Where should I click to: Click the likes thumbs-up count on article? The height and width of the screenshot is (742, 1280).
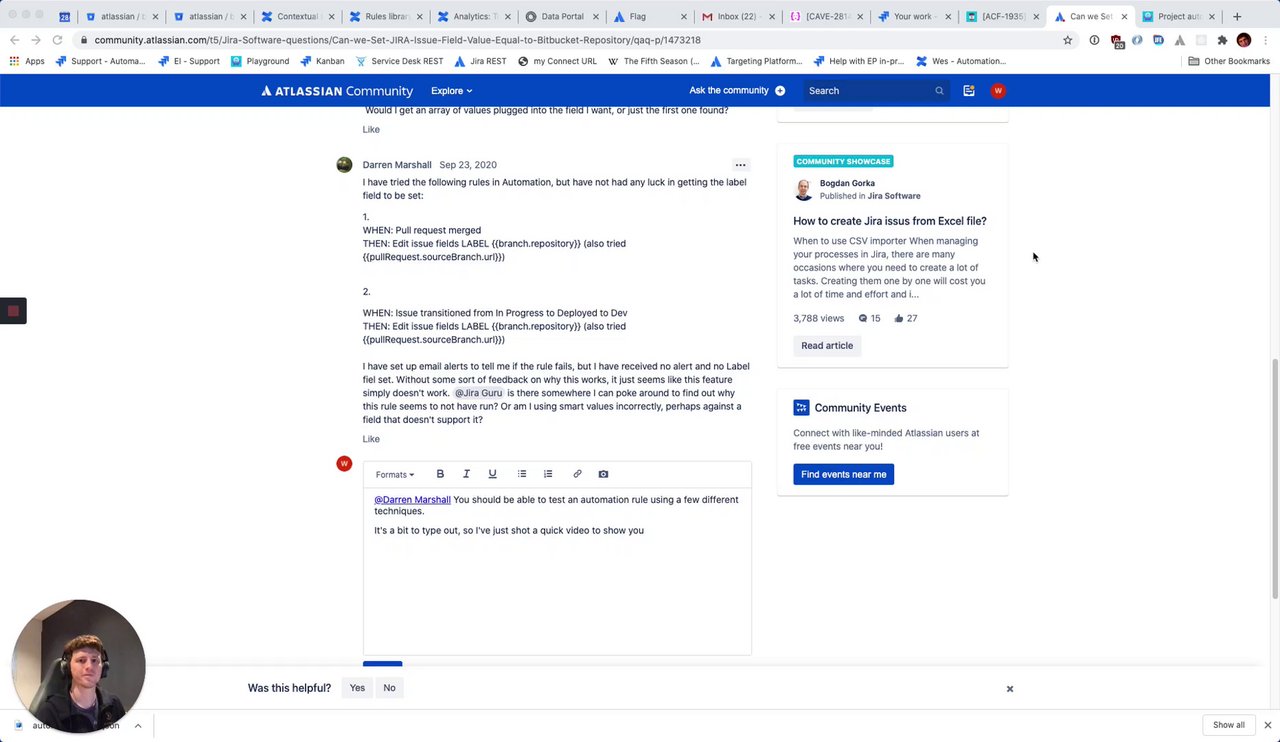coord(906,318)
